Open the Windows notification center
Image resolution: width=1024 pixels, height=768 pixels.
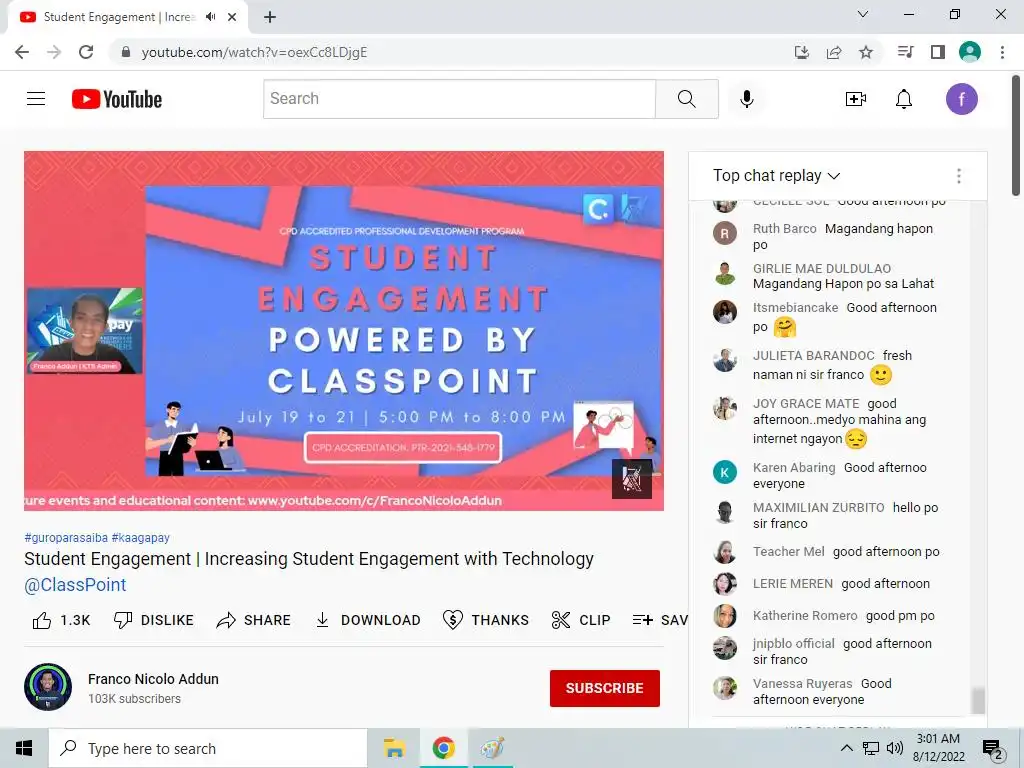[x=993, y=749]
